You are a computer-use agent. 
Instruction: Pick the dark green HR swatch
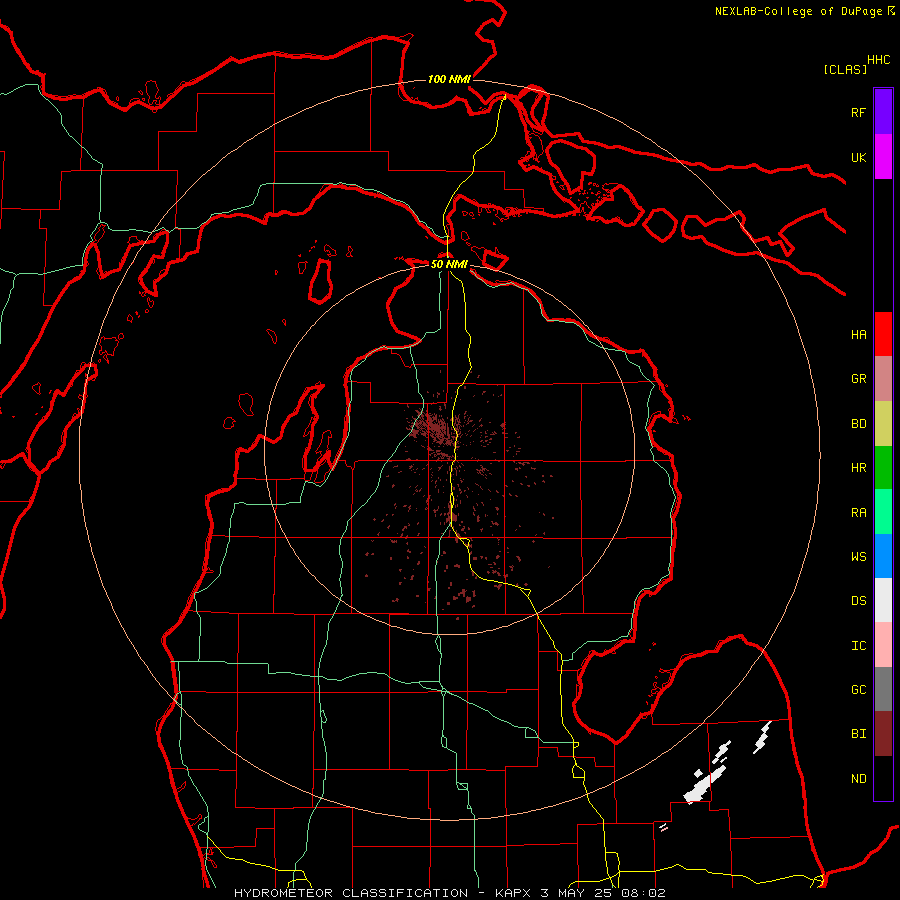pyautogui.click(x=883, y=468)
